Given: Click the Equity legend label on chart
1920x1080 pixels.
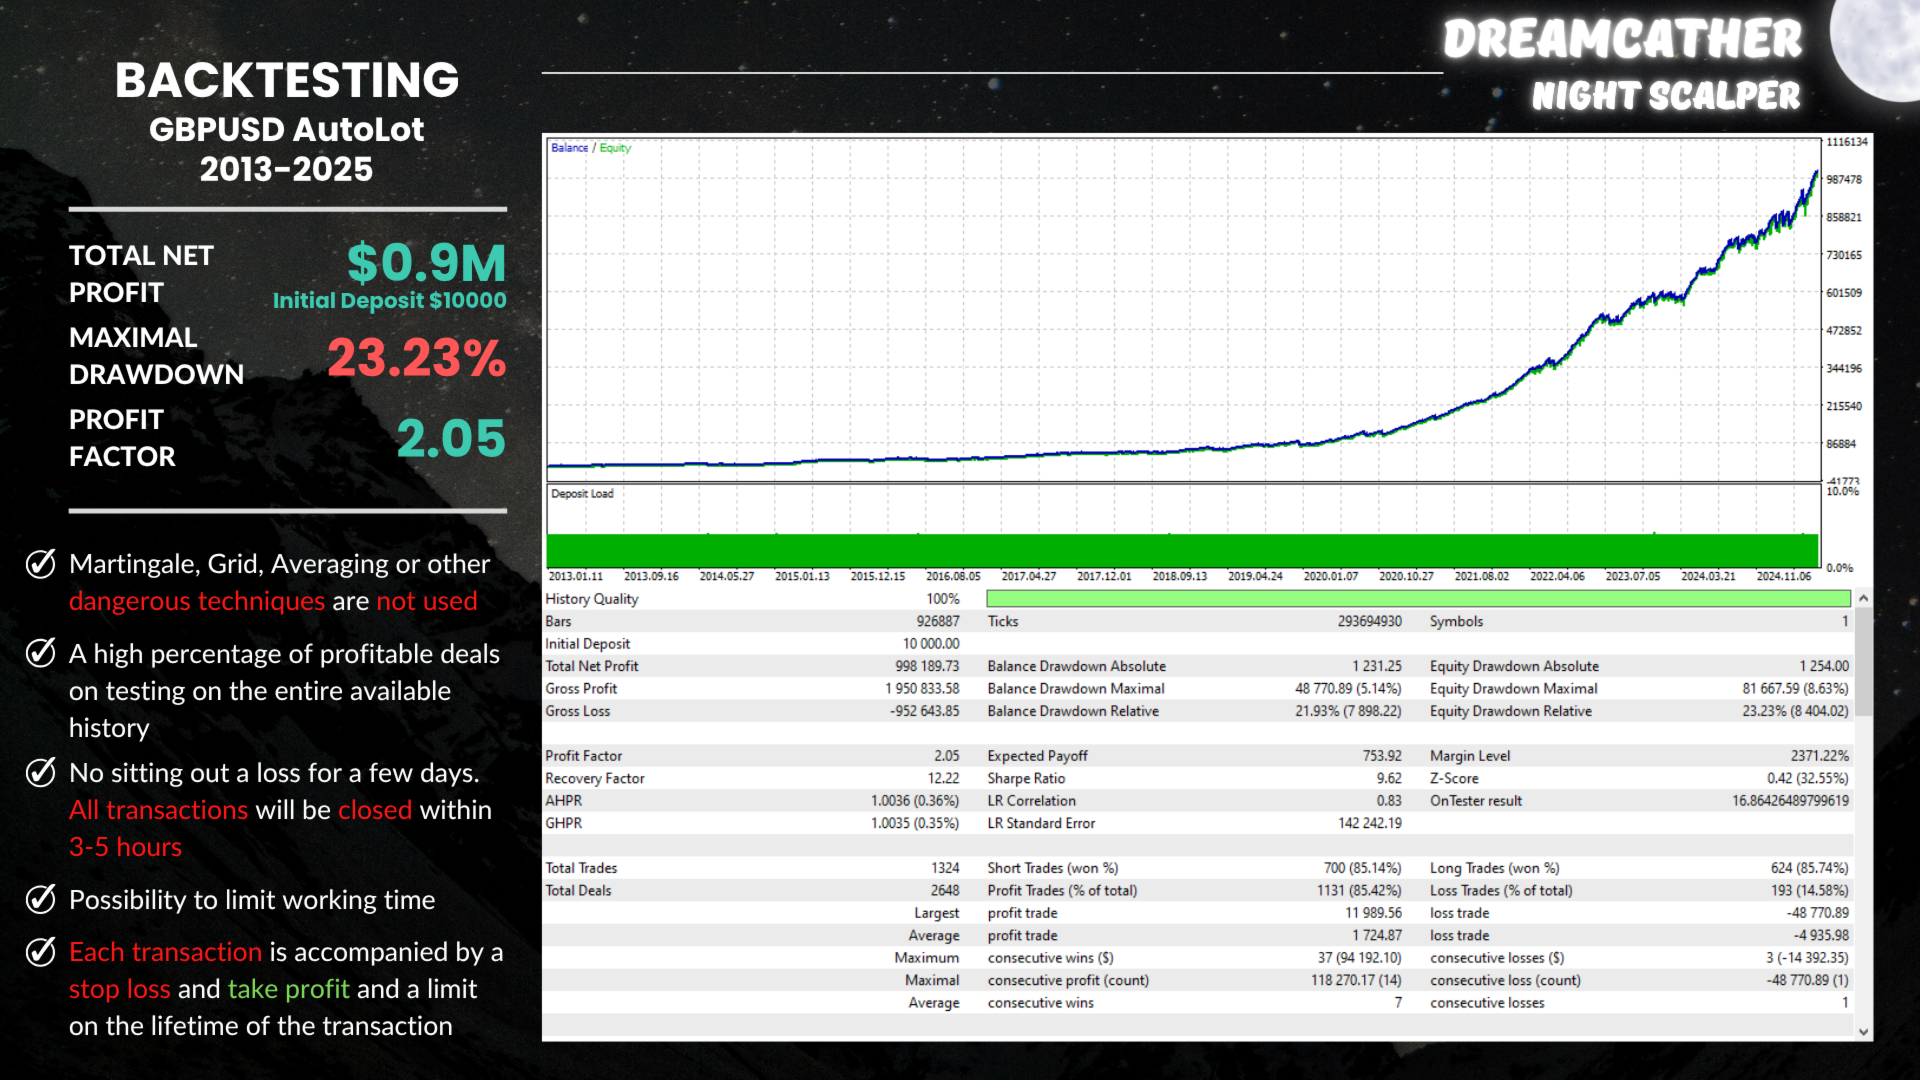Looking at the screenshot, I should tap(615, 148).
